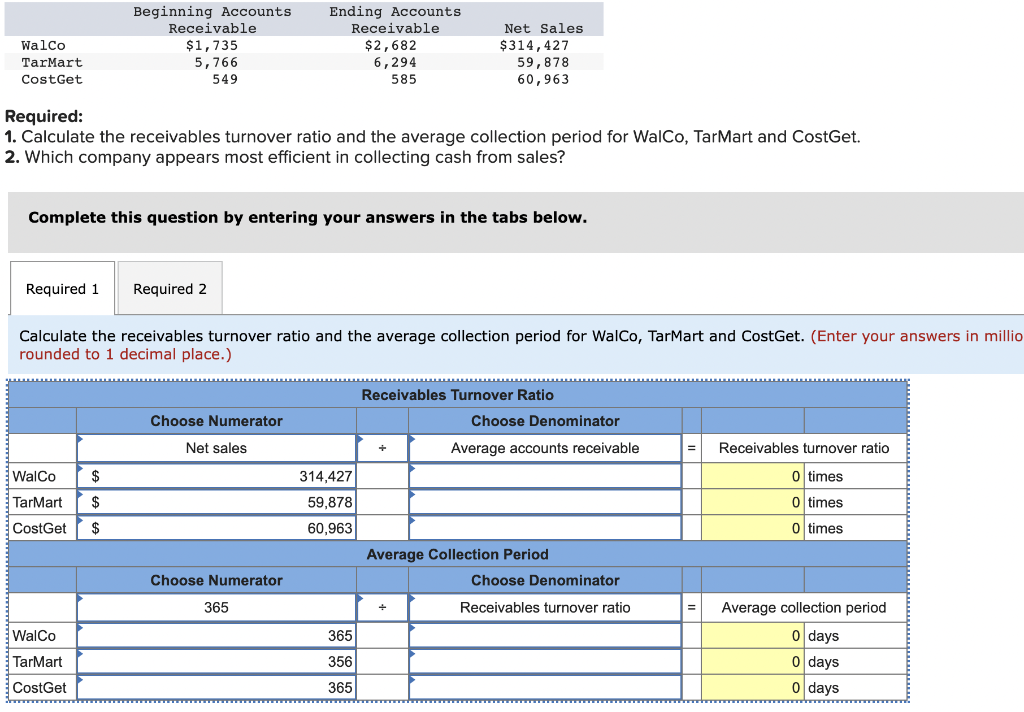Image resolution: width=1024 pixels, height=712 pixels.
Task: Click WalCo's 365 numerator cell
Action: 250,635
